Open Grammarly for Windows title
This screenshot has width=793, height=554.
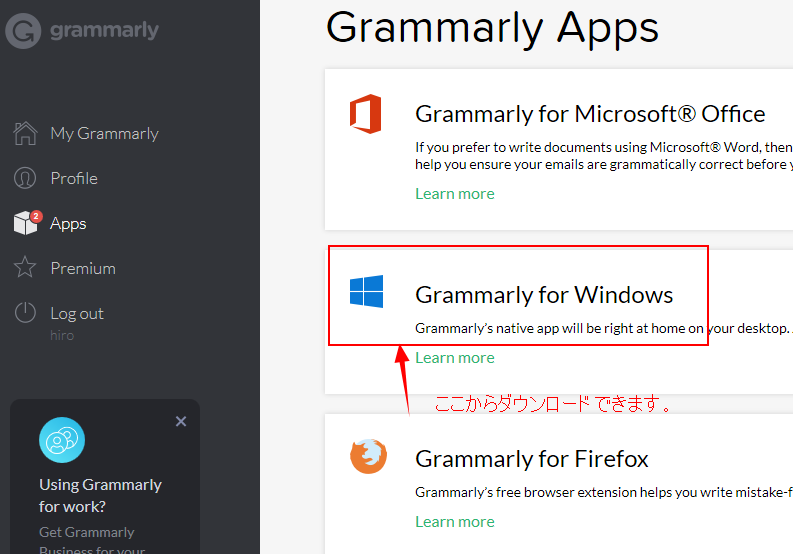pos(544,295)
